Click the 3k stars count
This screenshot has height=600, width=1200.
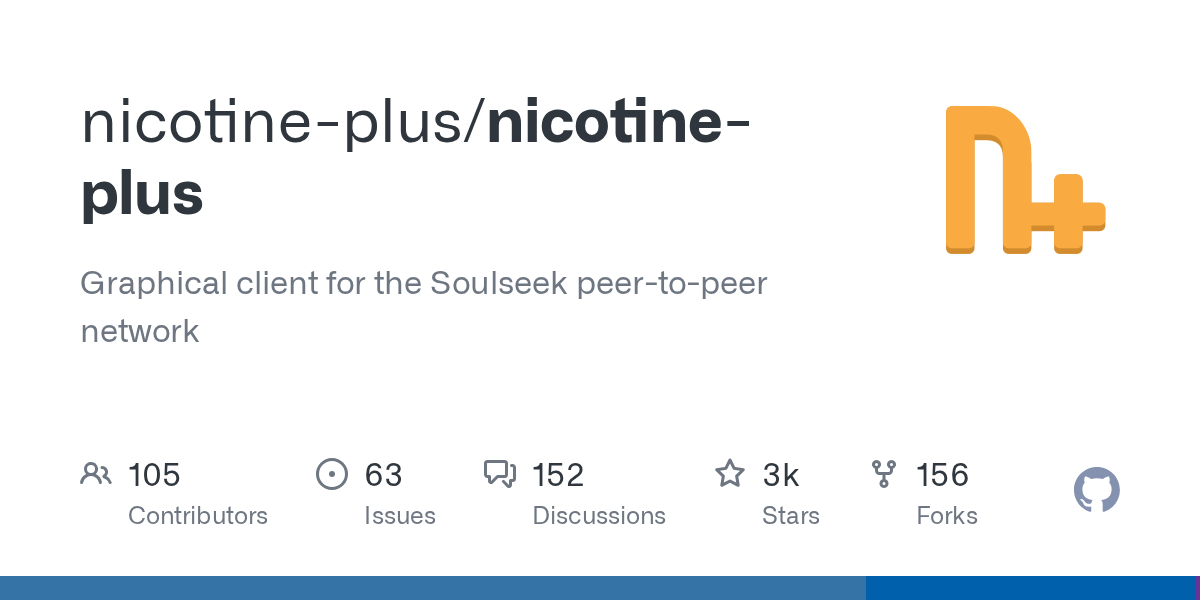pyautogui.click(x=781, y=474)
